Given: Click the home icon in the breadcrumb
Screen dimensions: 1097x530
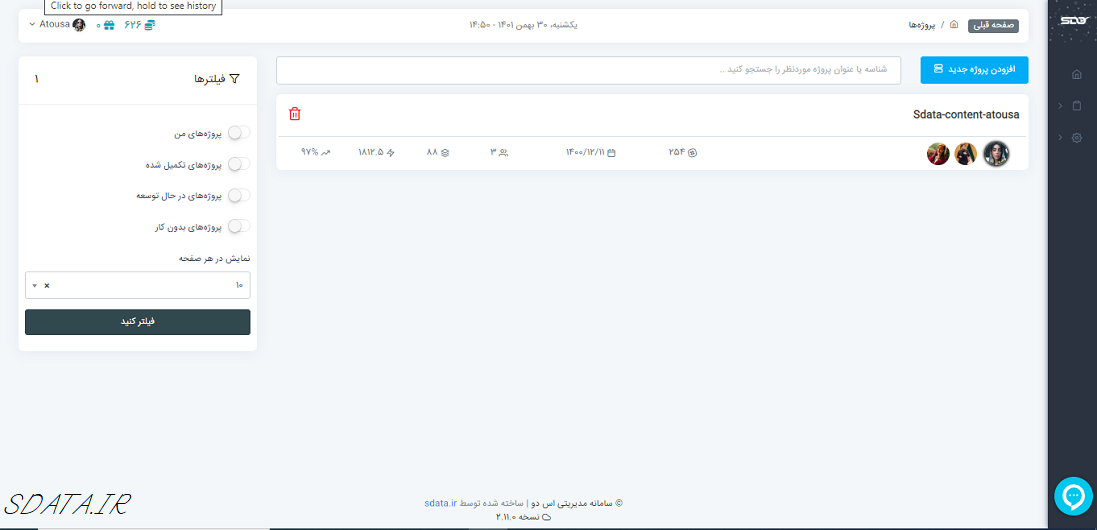Looking at the screenshot, I should pos(954,24).
